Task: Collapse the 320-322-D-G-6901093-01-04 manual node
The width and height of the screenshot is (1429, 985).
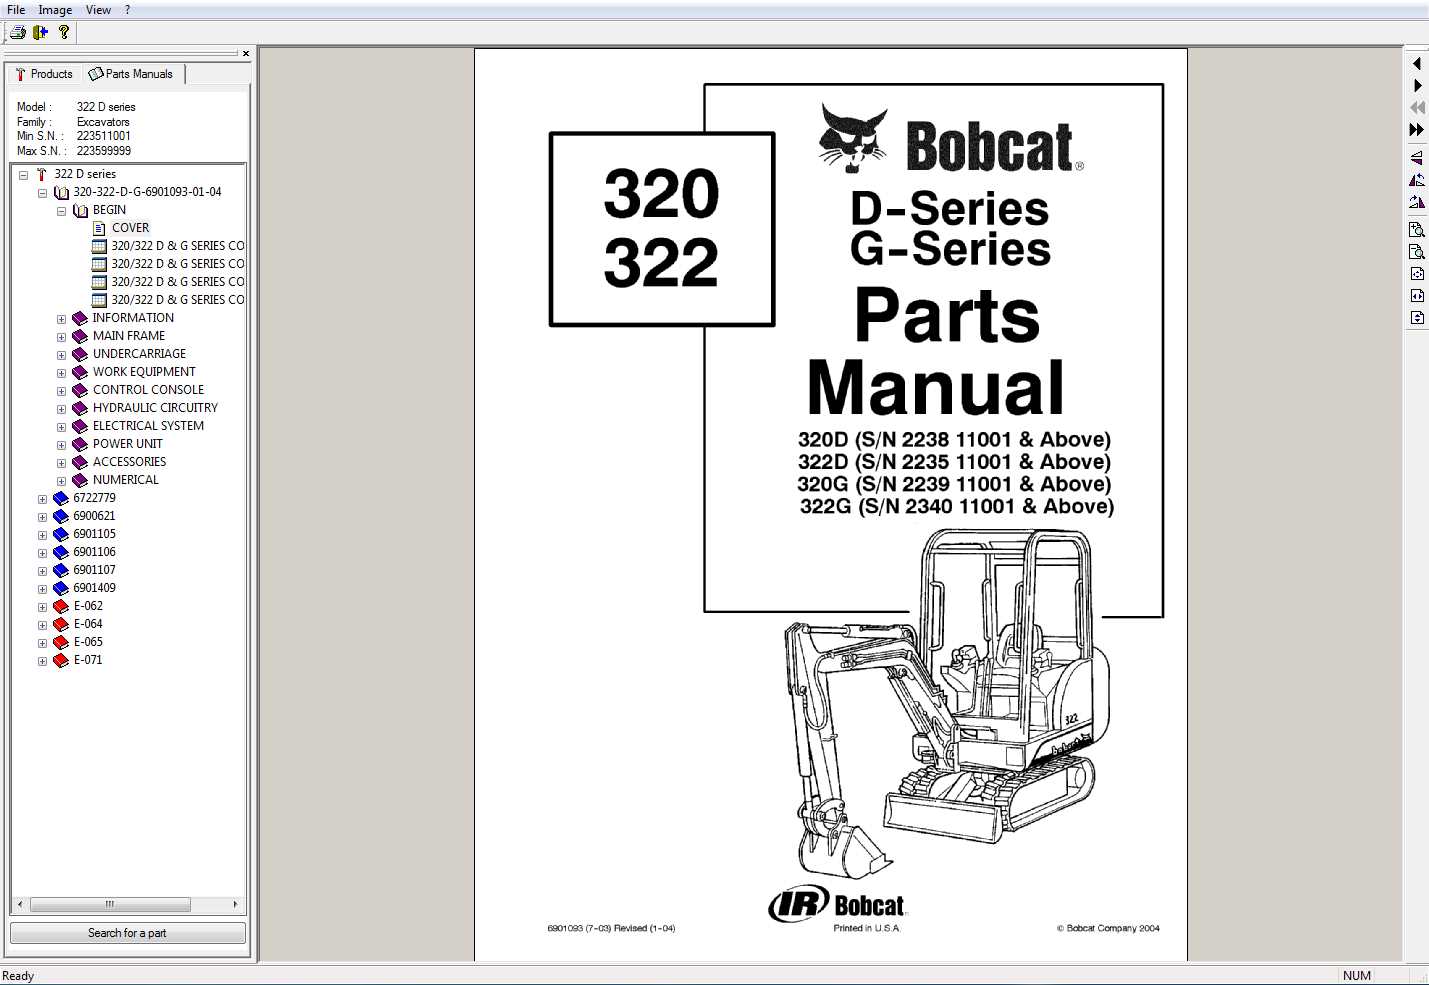Action: (42, 193)
